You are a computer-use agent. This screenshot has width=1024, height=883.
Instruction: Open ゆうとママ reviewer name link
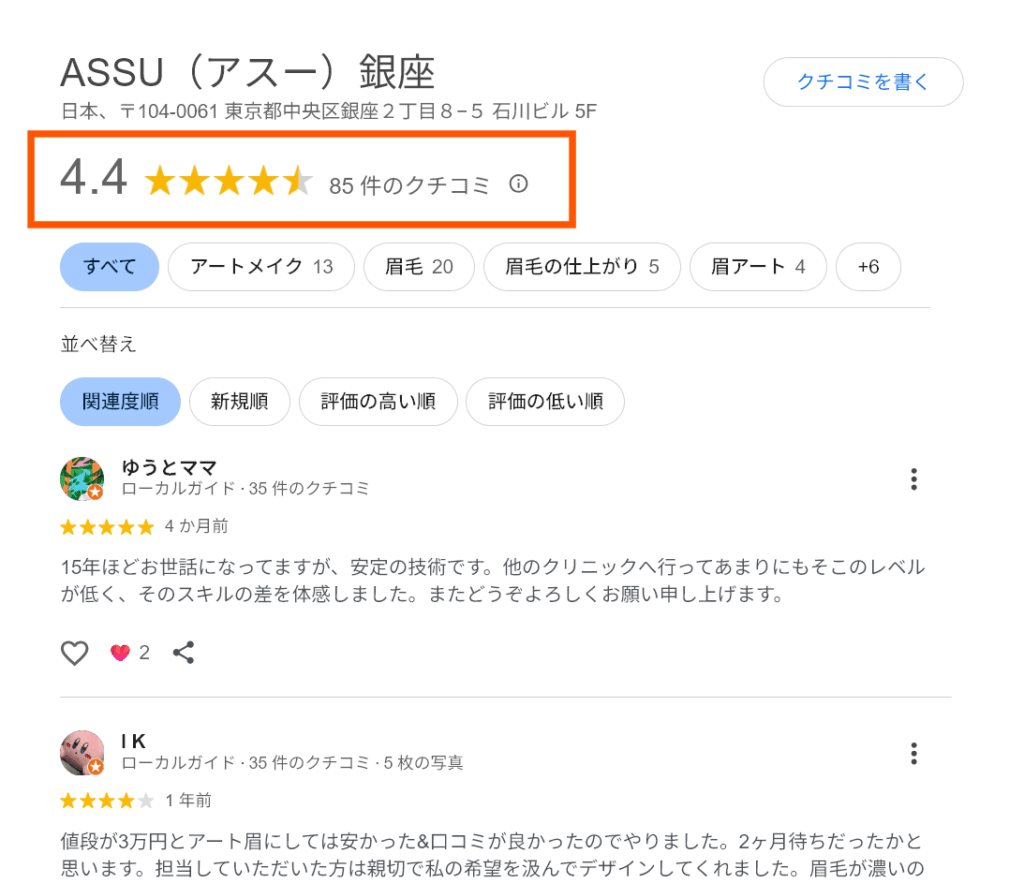pos(169,467)
